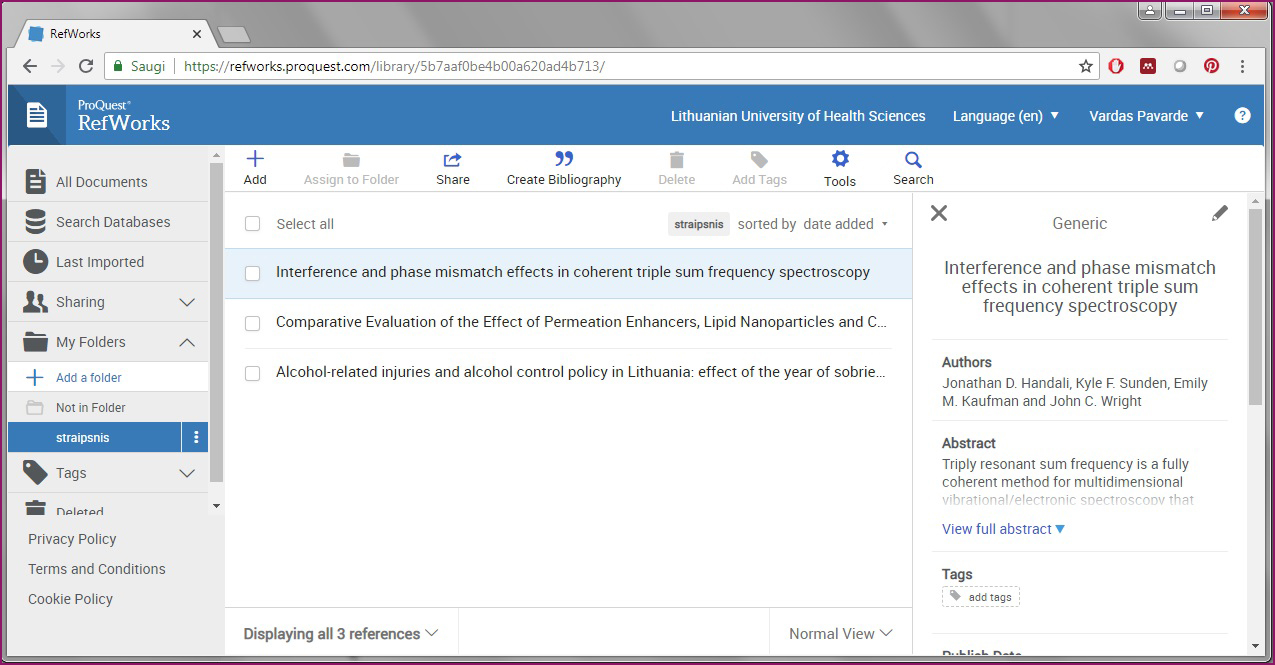This screenshot has height=665, width=1275.
Task: Click the add tags button
Action: (981, 597)
